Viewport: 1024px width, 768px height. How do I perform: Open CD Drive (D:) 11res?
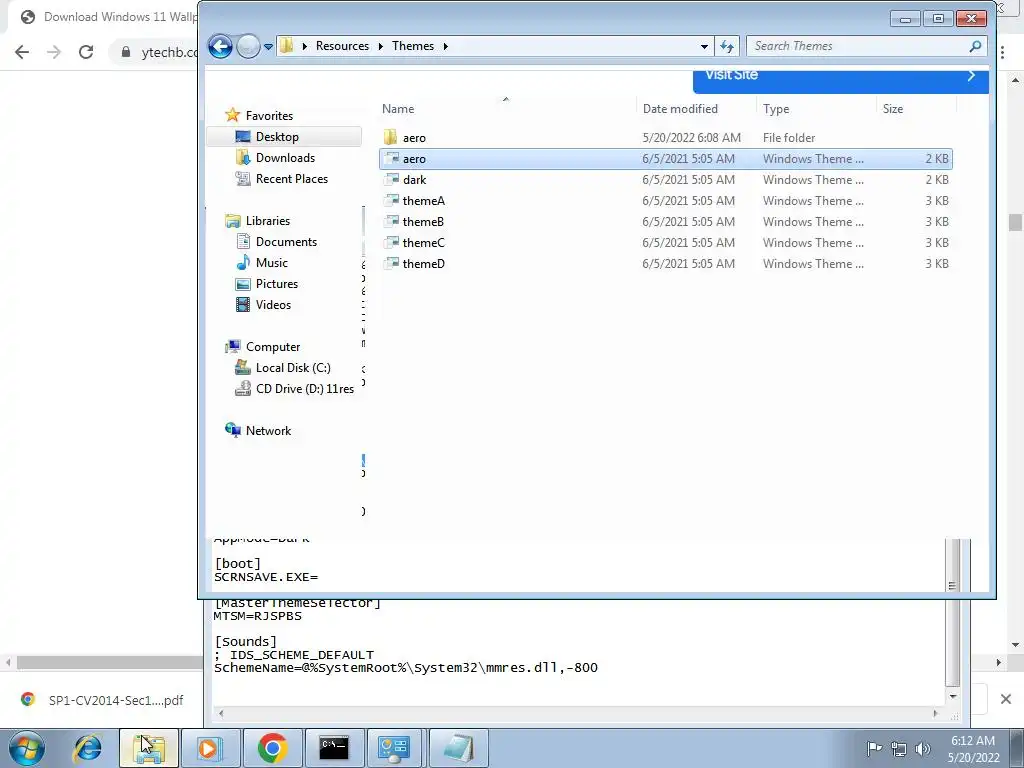pos(304,389)
